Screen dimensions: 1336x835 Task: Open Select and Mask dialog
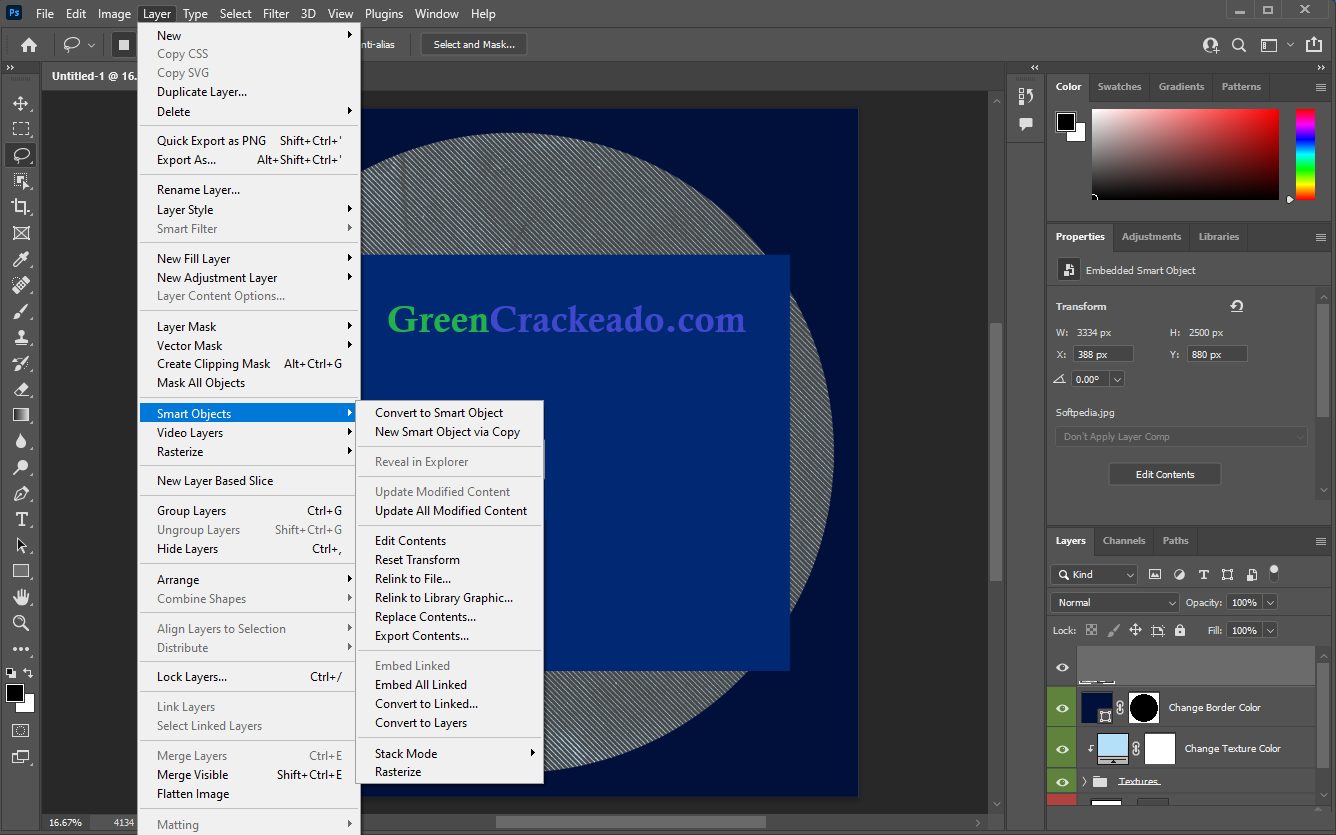point(472,44)
